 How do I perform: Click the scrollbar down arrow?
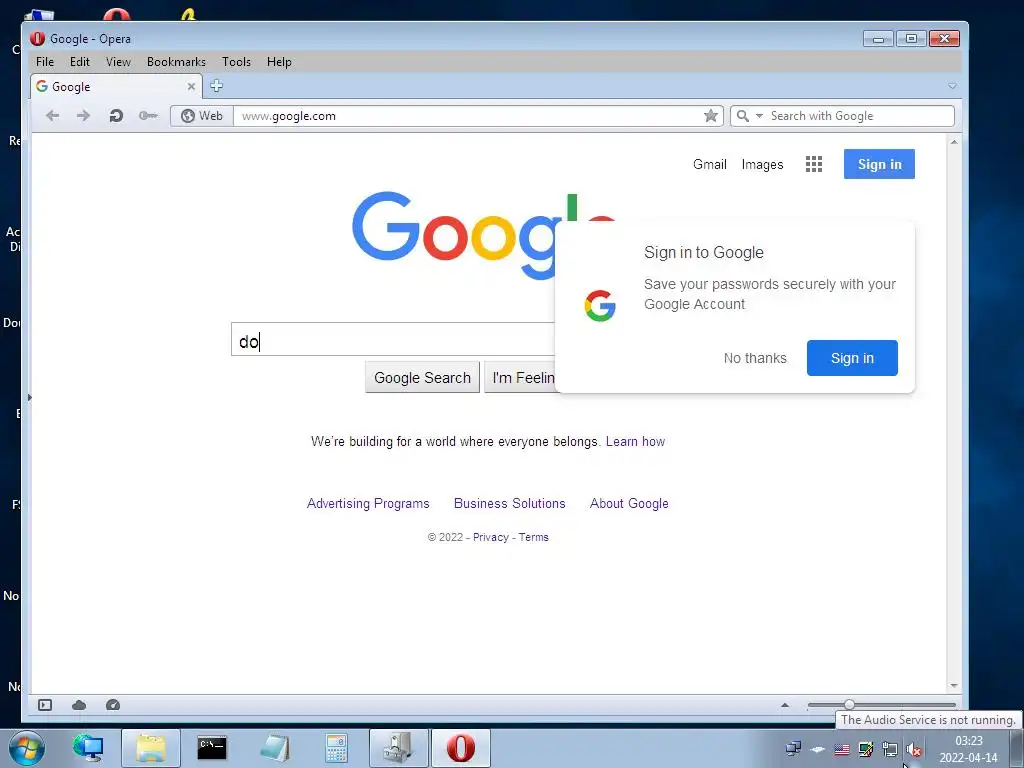point(954,686)
